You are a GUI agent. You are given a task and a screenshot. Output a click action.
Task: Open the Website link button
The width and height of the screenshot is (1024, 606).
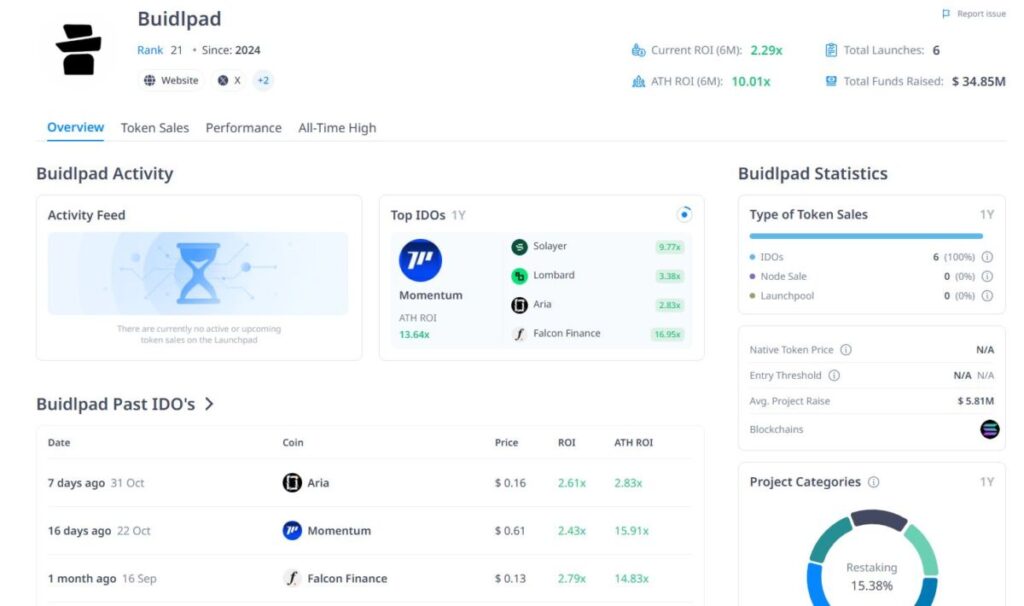(171, 81)
